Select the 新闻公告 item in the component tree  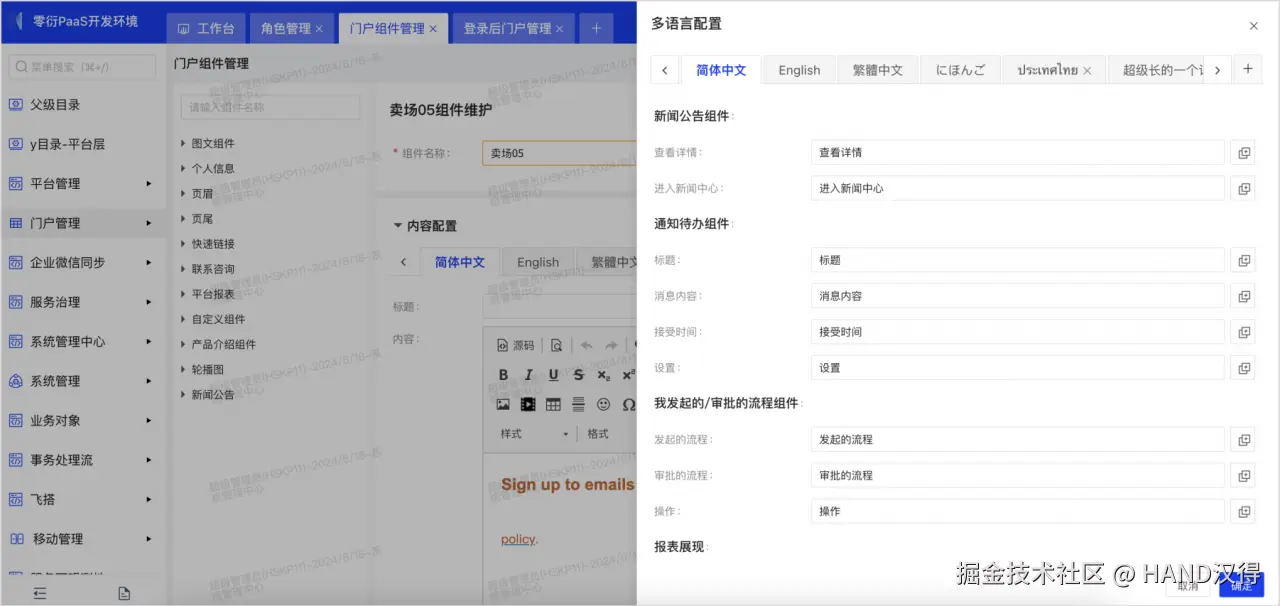(213, 395)
